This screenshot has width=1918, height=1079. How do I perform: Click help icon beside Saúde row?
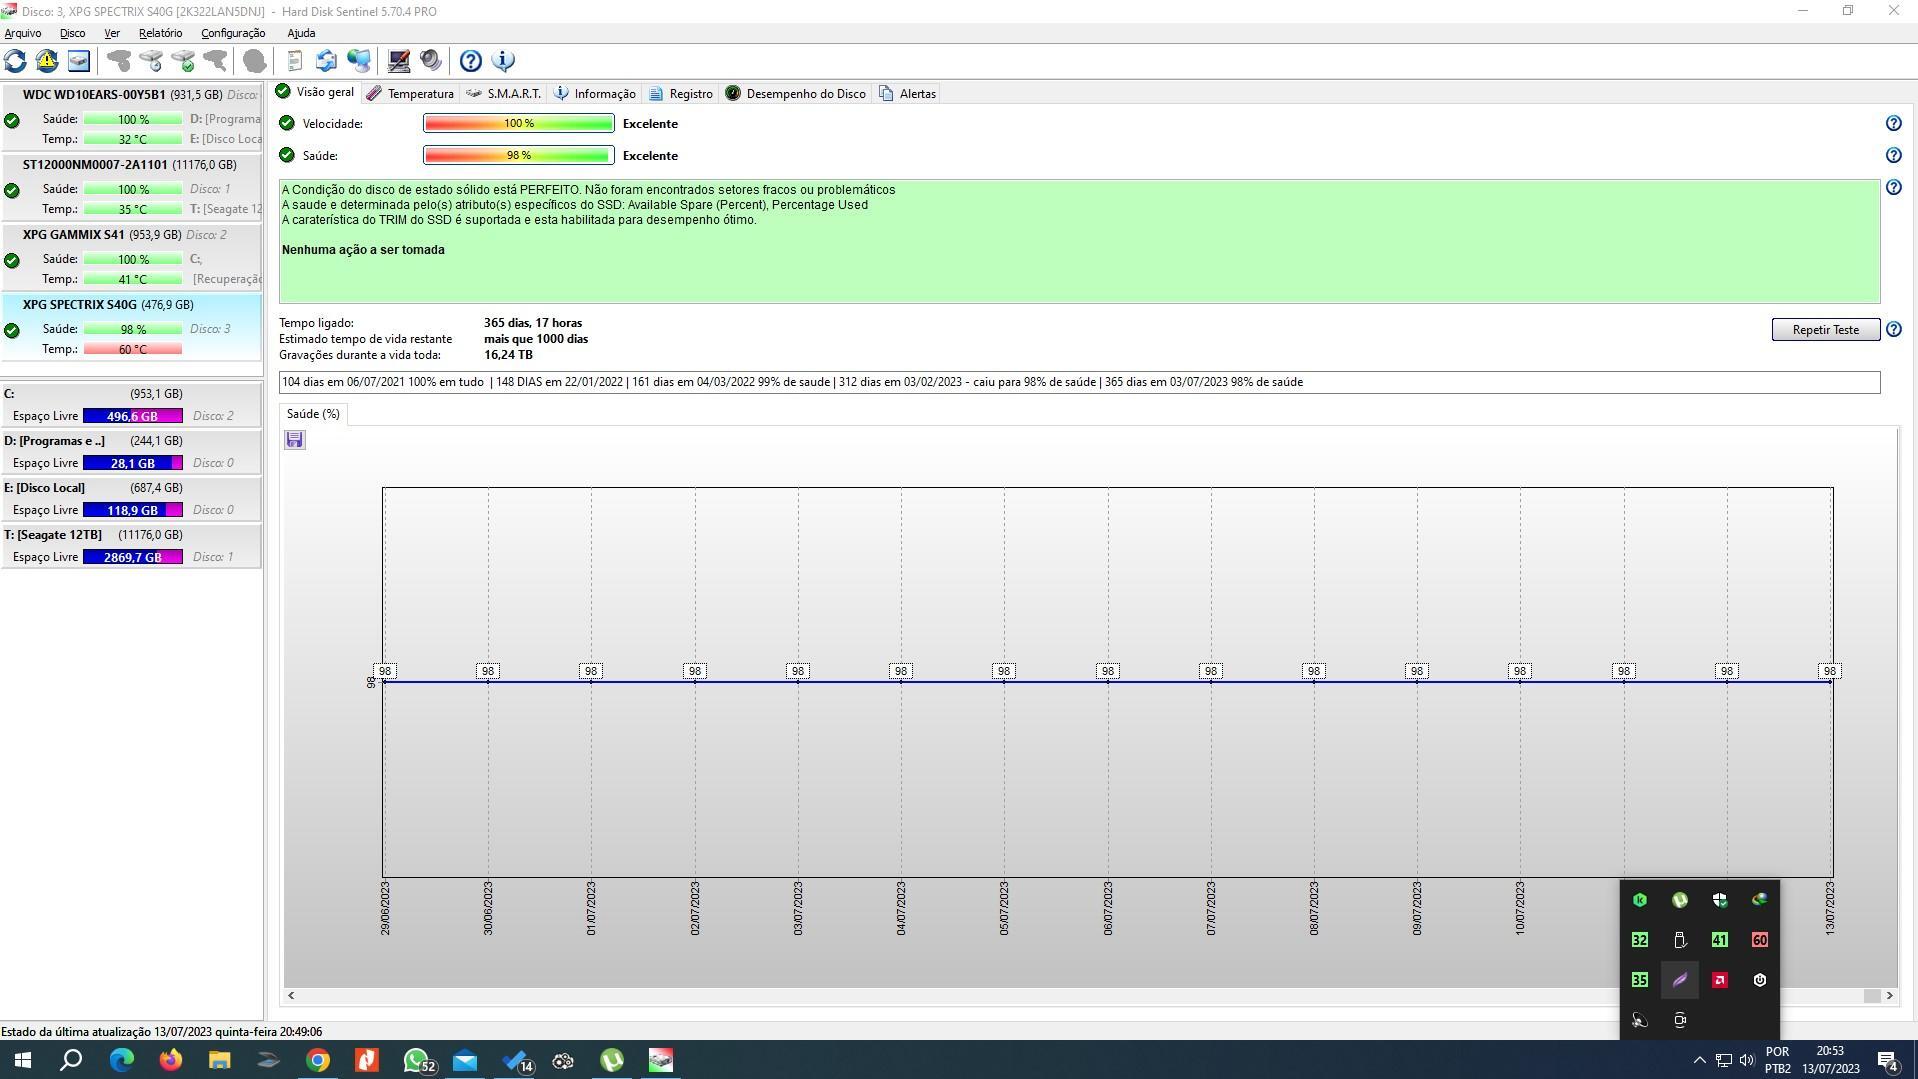click(1893, 155)
